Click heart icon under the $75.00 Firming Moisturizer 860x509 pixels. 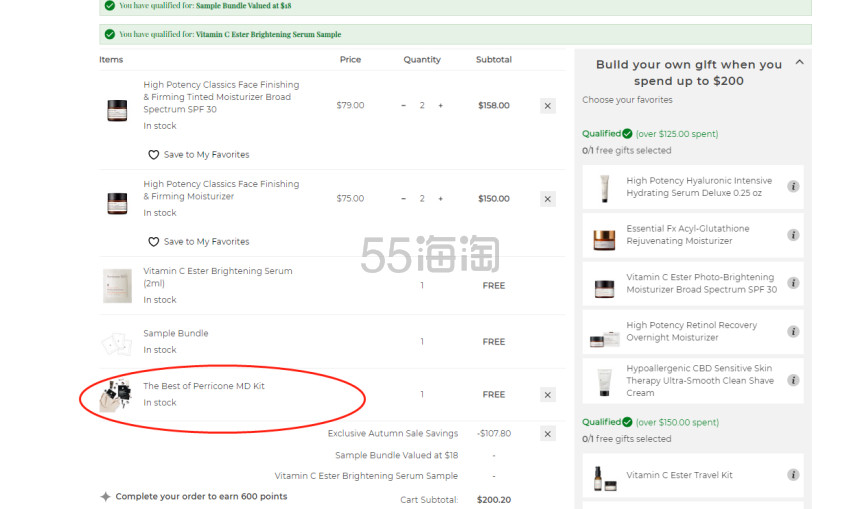coord(154,242)
